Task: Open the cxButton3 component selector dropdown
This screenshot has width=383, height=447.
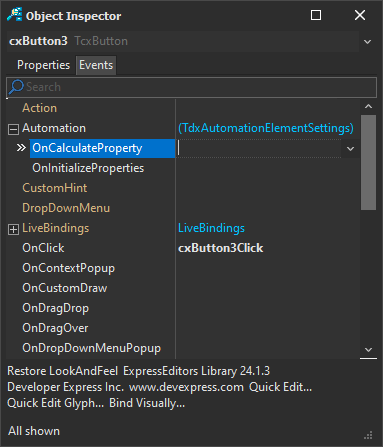Action: coord(367,42)
